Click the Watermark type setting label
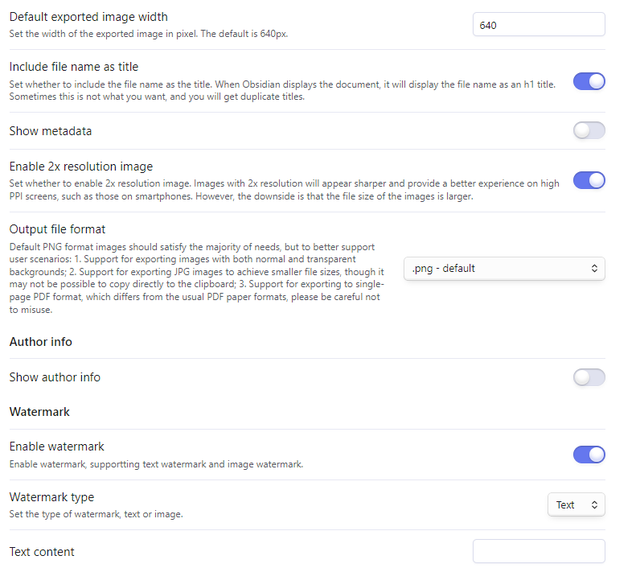Screen dimensions: 640x568 (x=52, y=497)
